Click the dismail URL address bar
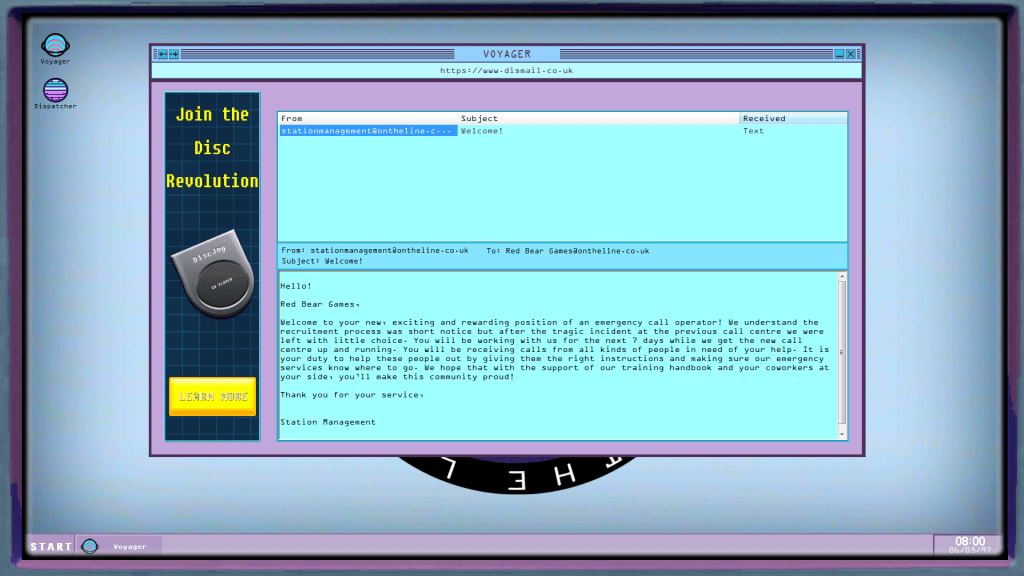This screenshot has width=1024, height=576. [x=506, y=71]
